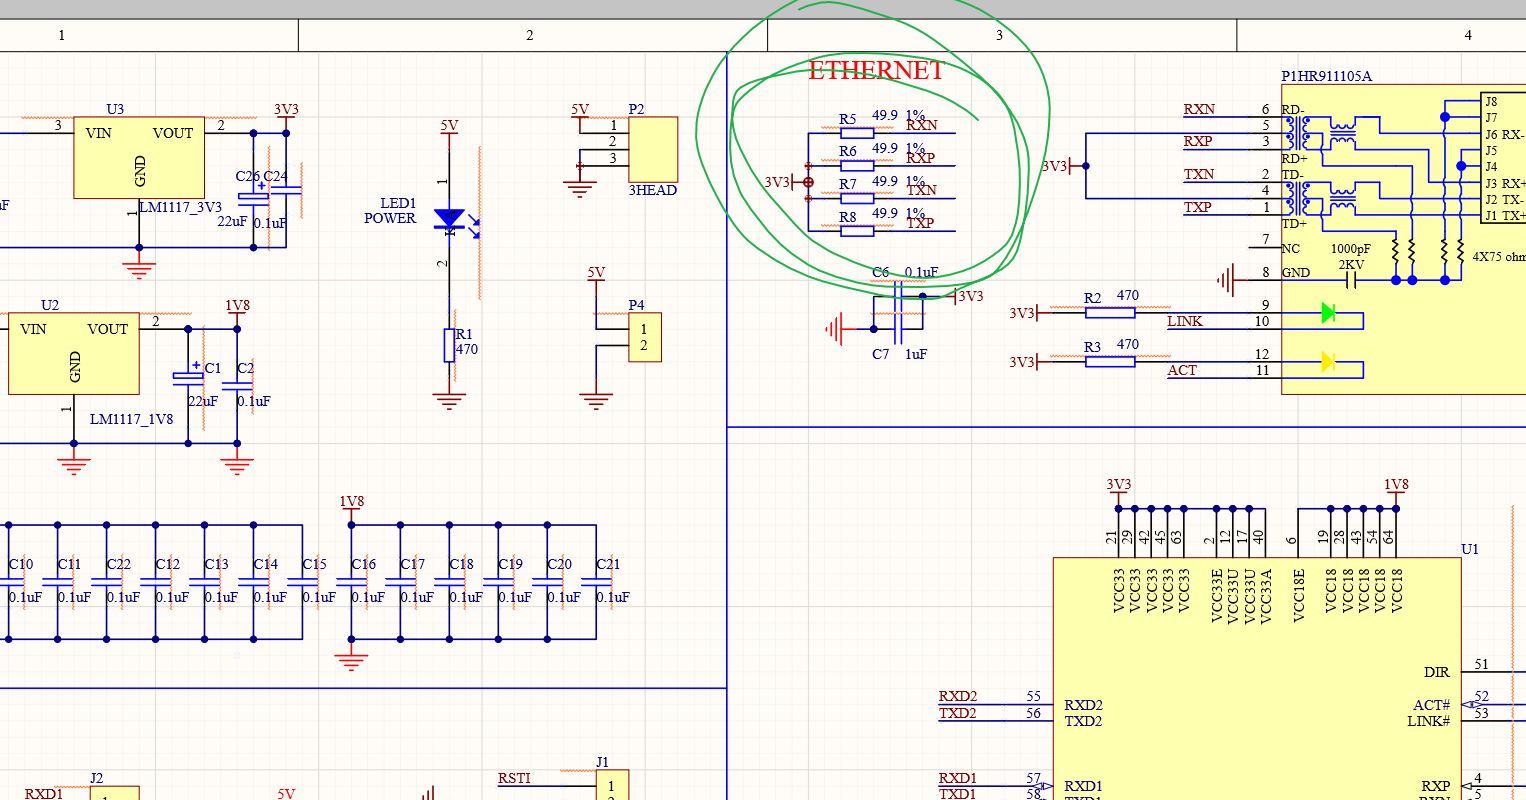
Task: Click the RXN net label beside R5
Action: tap(922, 125)
